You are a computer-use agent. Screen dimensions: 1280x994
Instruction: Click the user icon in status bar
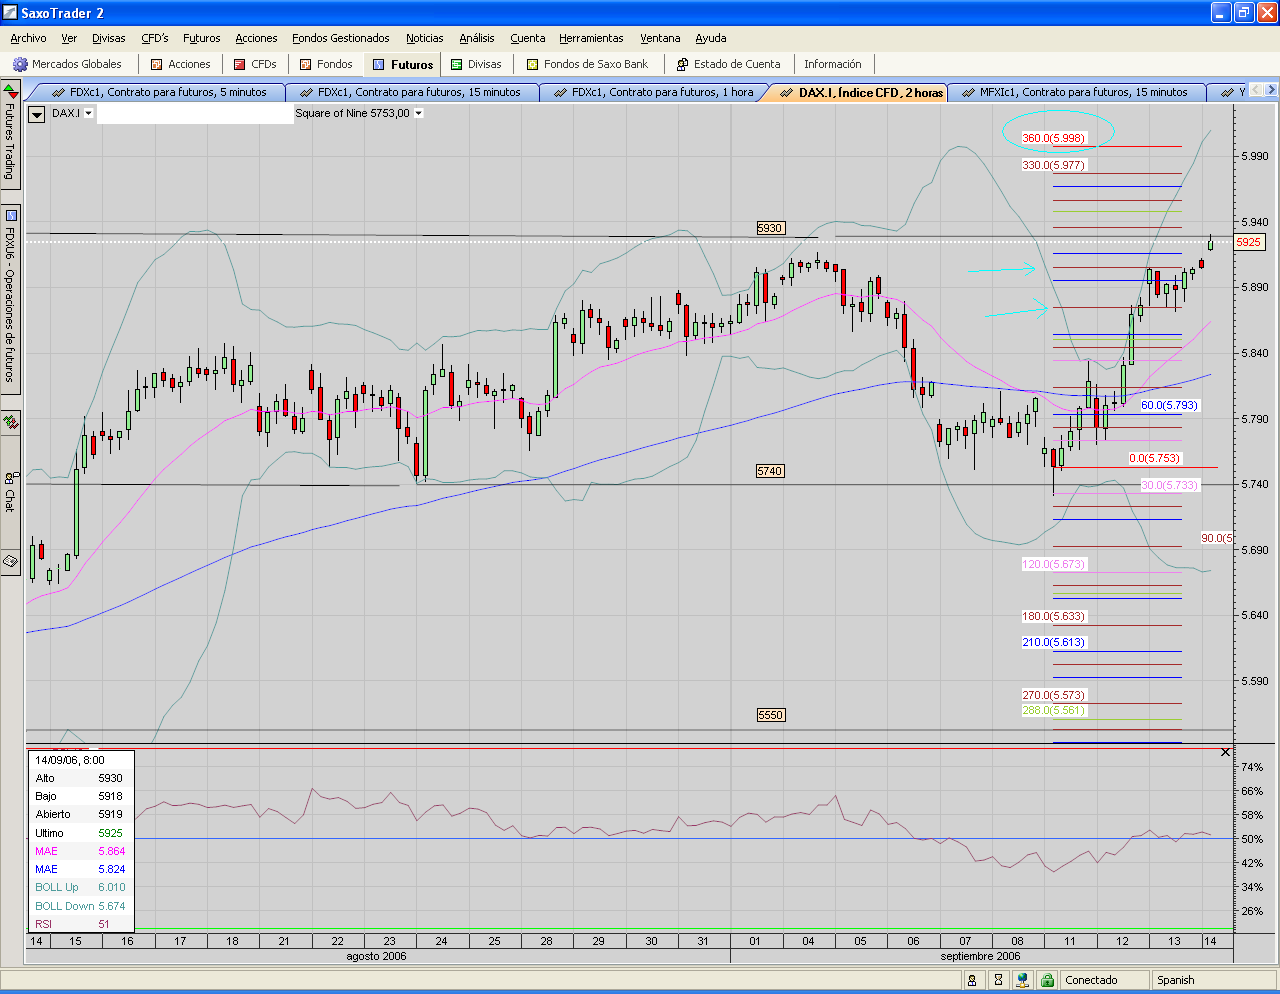(971, 980)
